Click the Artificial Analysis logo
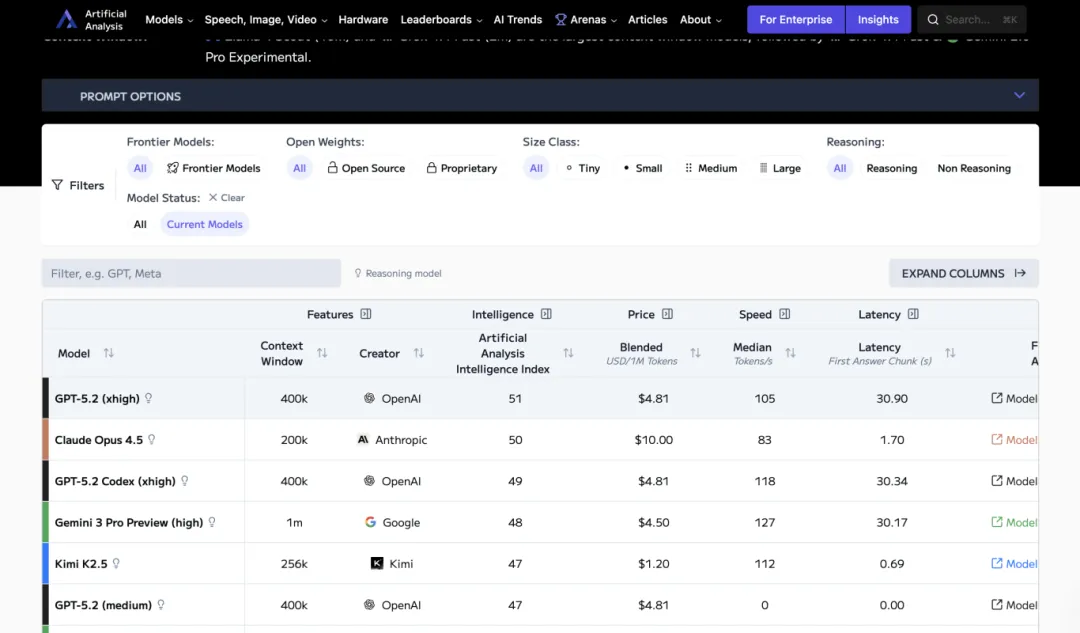 [x=92, y=19]
